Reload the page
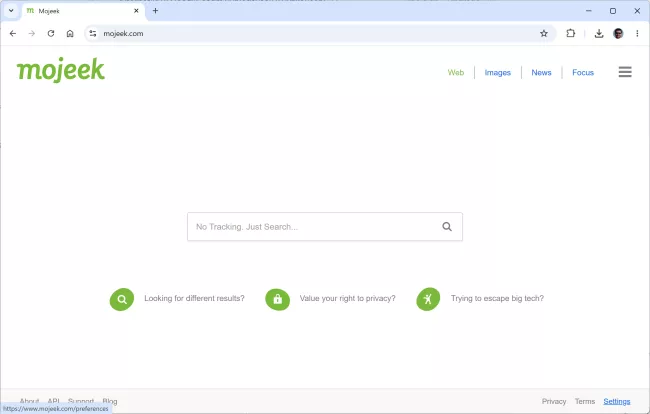Viewport: 650px width, 414px height. (x=51, y=34)
